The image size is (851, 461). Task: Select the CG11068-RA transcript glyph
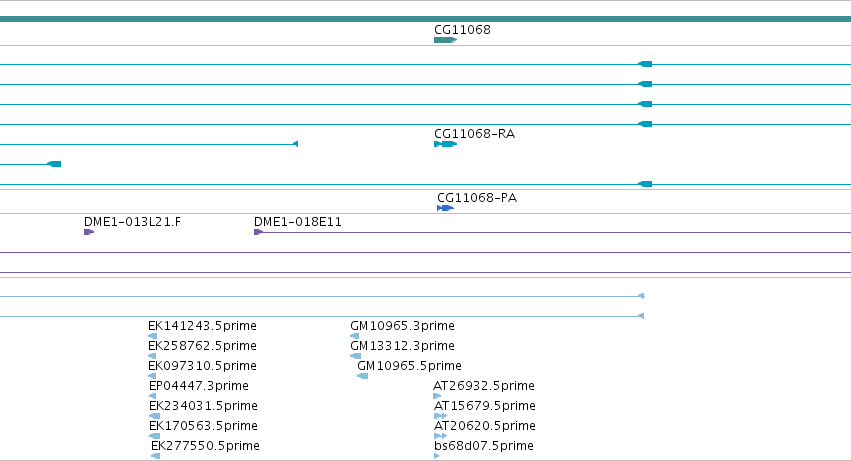click(x=446, y=144)
